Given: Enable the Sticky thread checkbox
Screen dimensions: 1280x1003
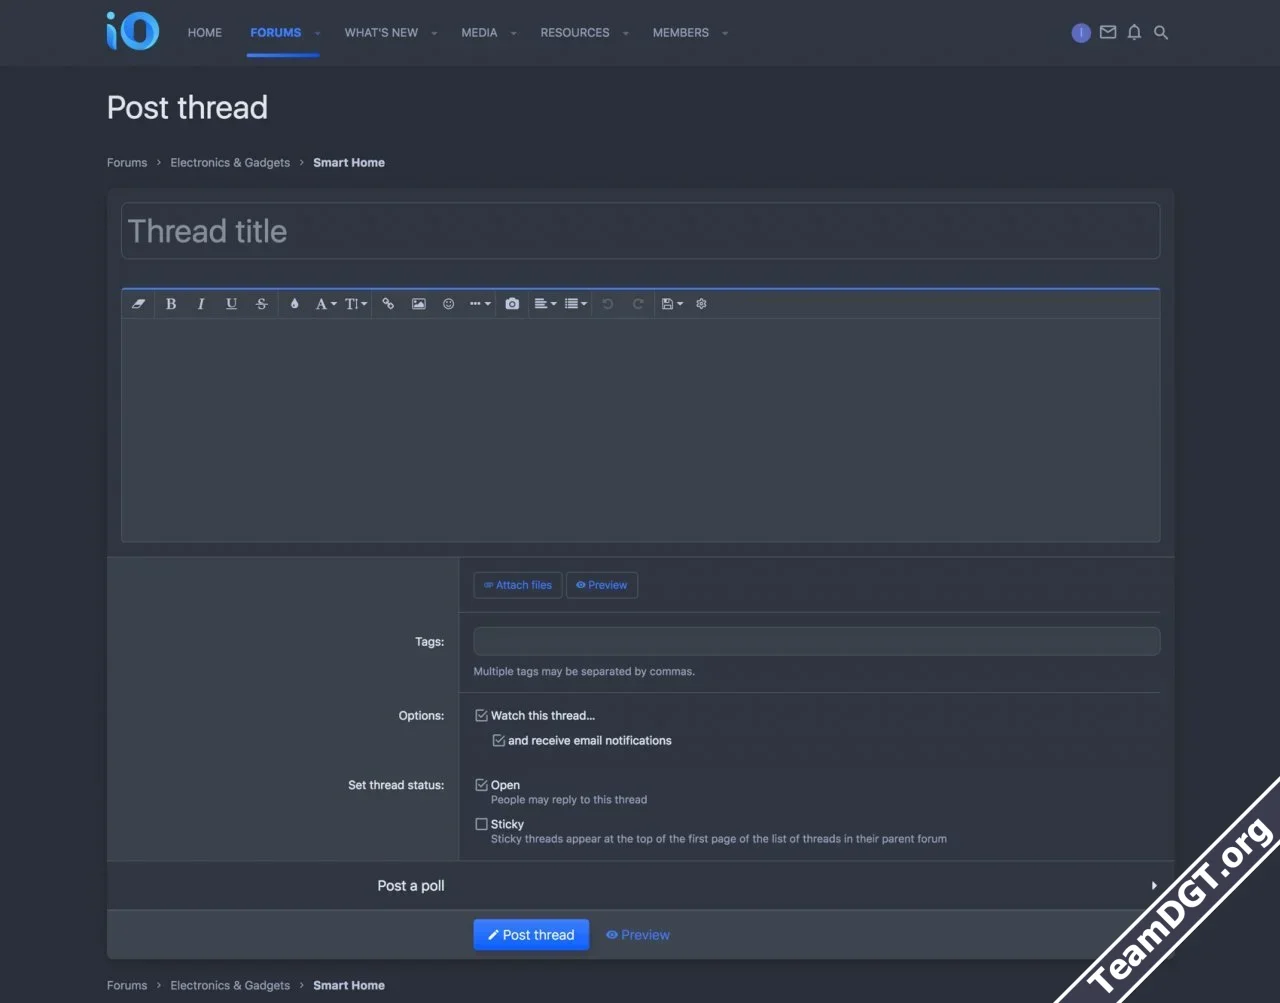Looking at the screenshot, I should point(482,825).
